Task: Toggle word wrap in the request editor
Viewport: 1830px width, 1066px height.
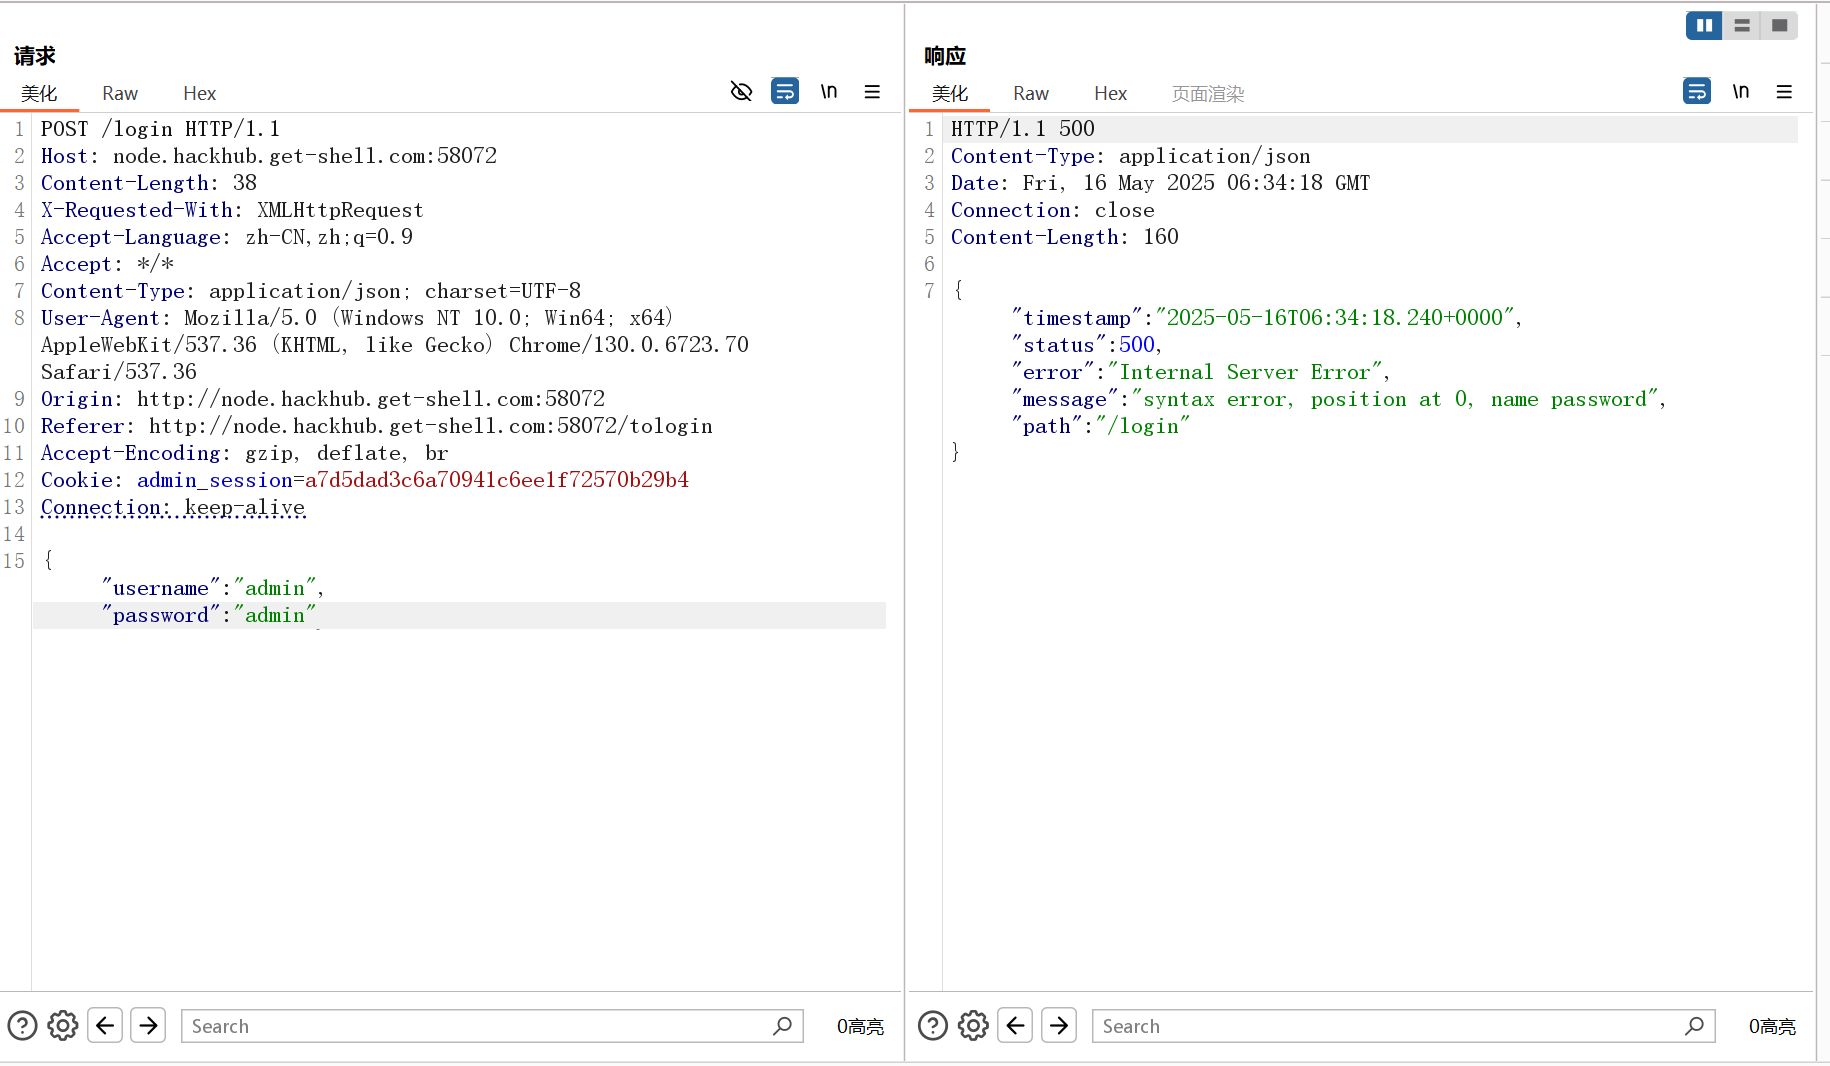Action: tap(785, 91)
